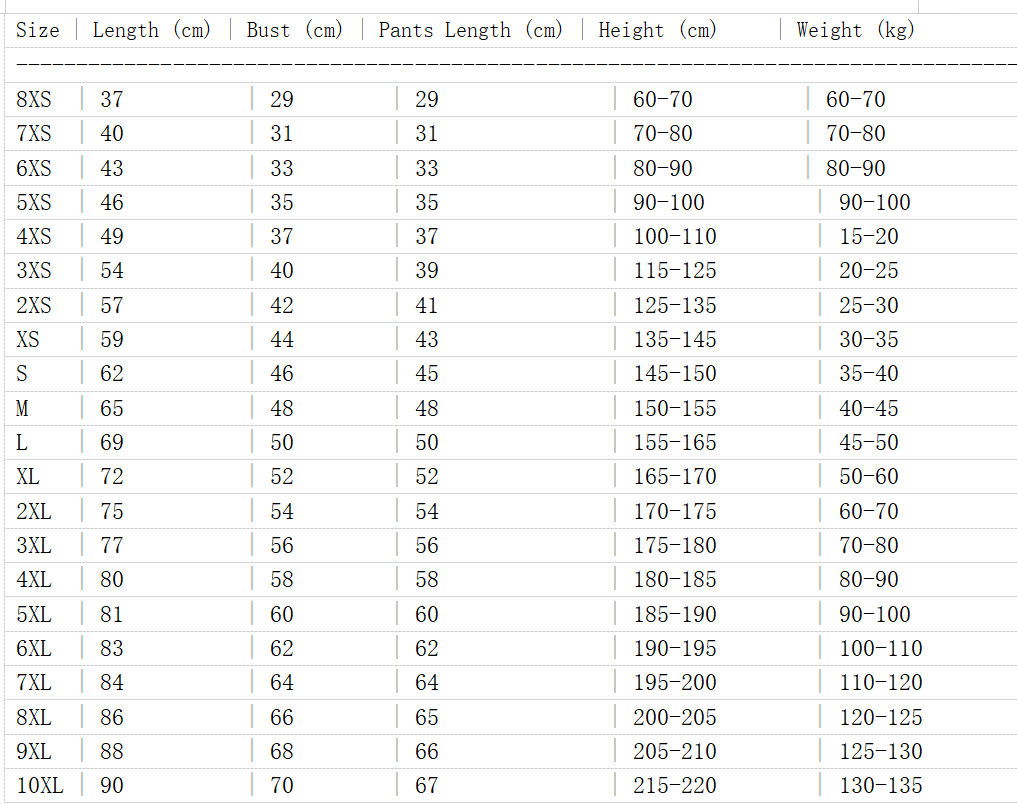Viewport: 1017px width, 804px height.
Task: Click bust value 58 in 4XL row
Action: 282,580
